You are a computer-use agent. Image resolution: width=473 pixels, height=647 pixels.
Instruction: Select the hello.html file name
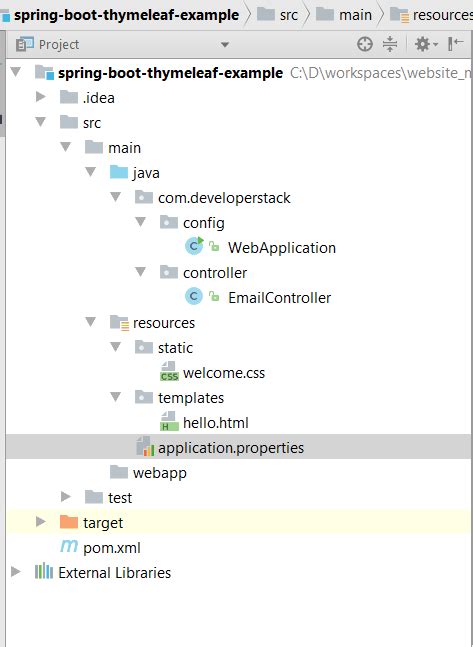[215, 423]
